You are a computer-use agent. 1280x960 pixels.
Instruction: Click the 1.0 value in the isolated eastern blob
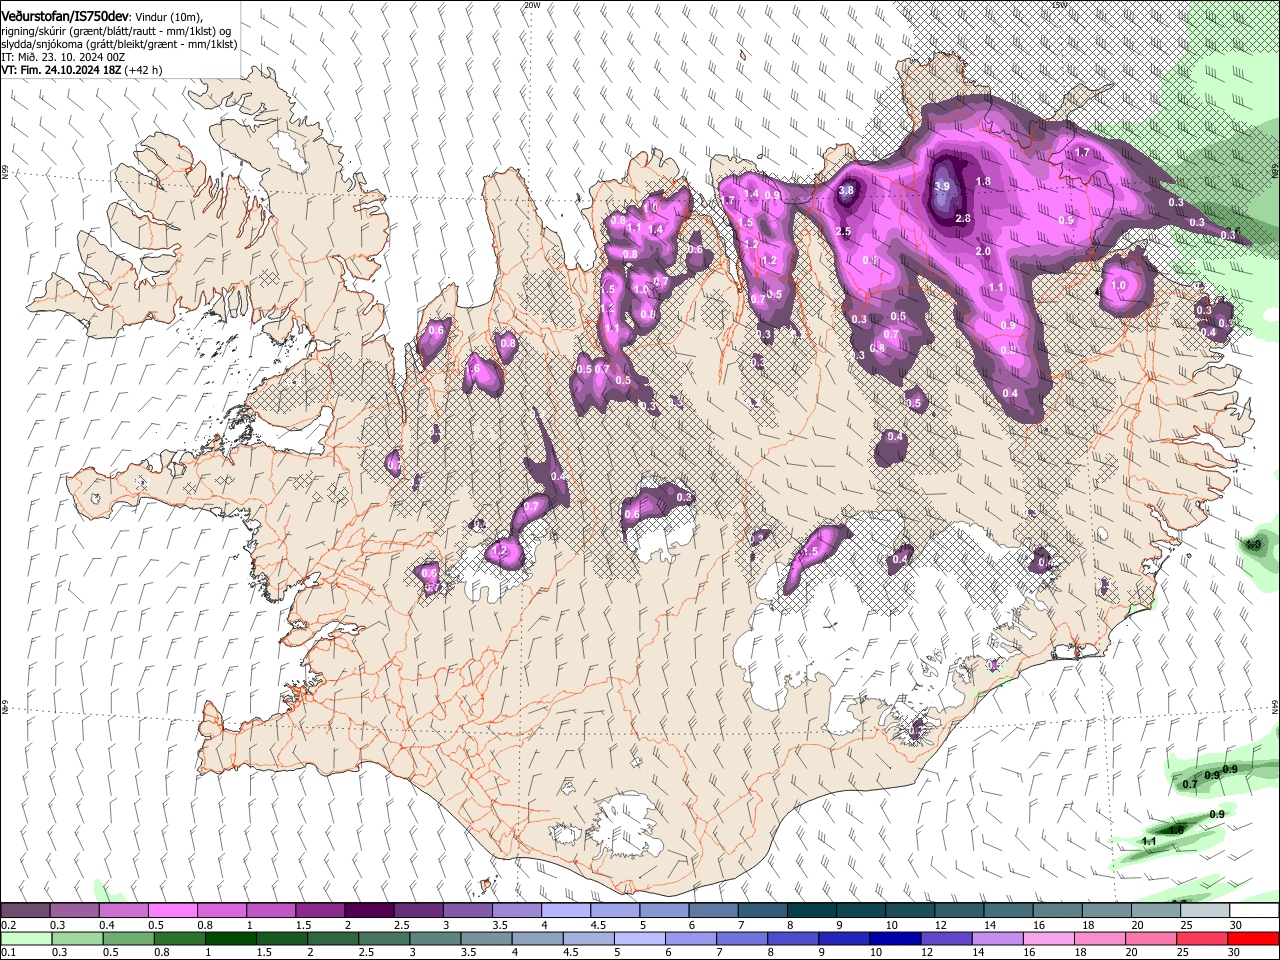tap(1118, 285)
